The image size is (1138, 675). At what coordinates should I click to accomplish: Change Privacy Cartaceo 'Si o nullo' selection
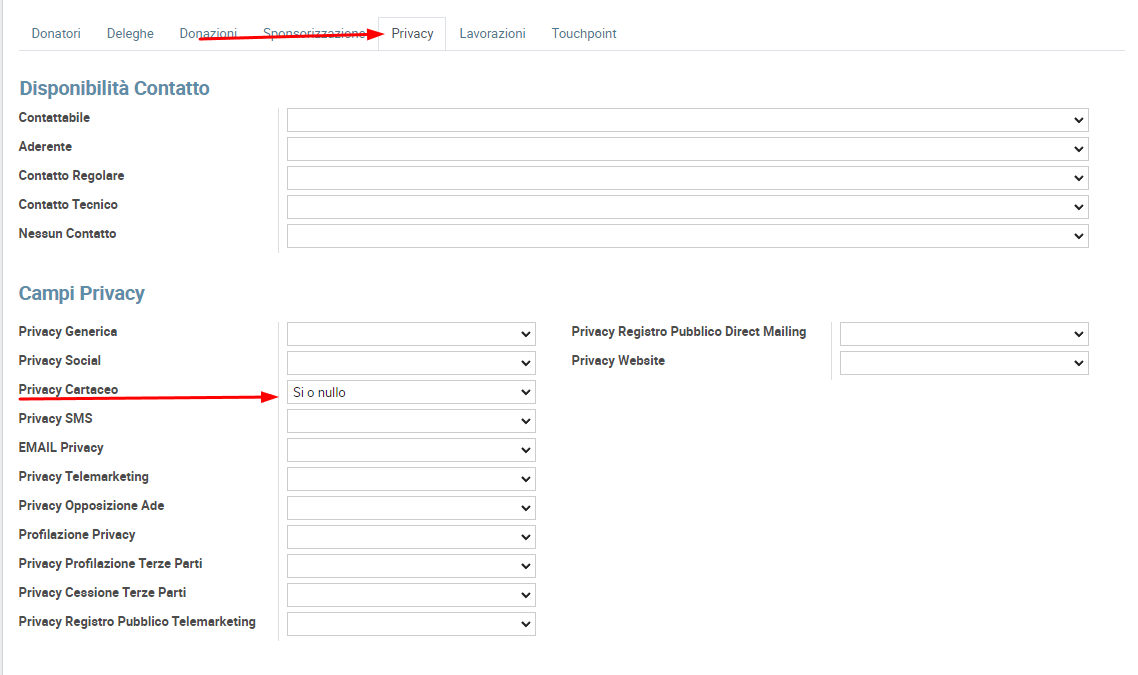(411, 392)
